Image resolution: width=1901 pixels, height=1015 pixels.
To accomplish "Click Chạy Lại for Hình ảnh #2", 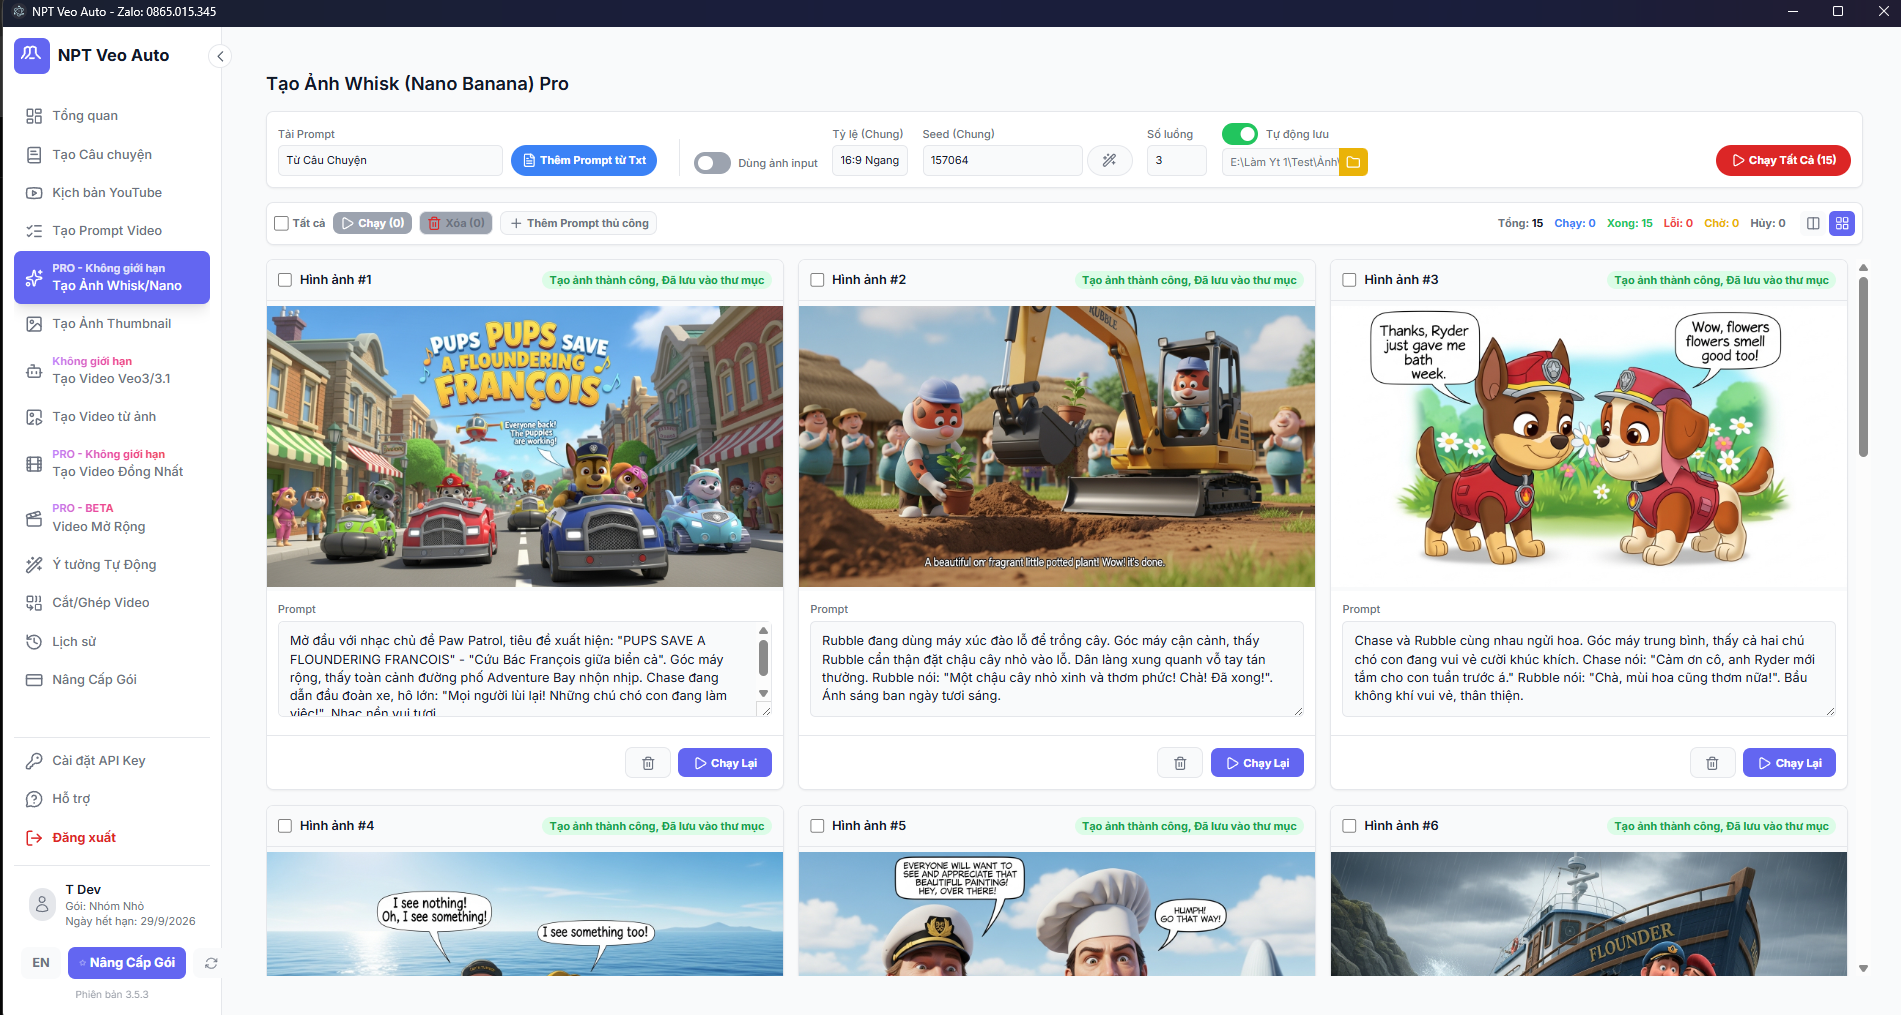I will (1257, 763).
